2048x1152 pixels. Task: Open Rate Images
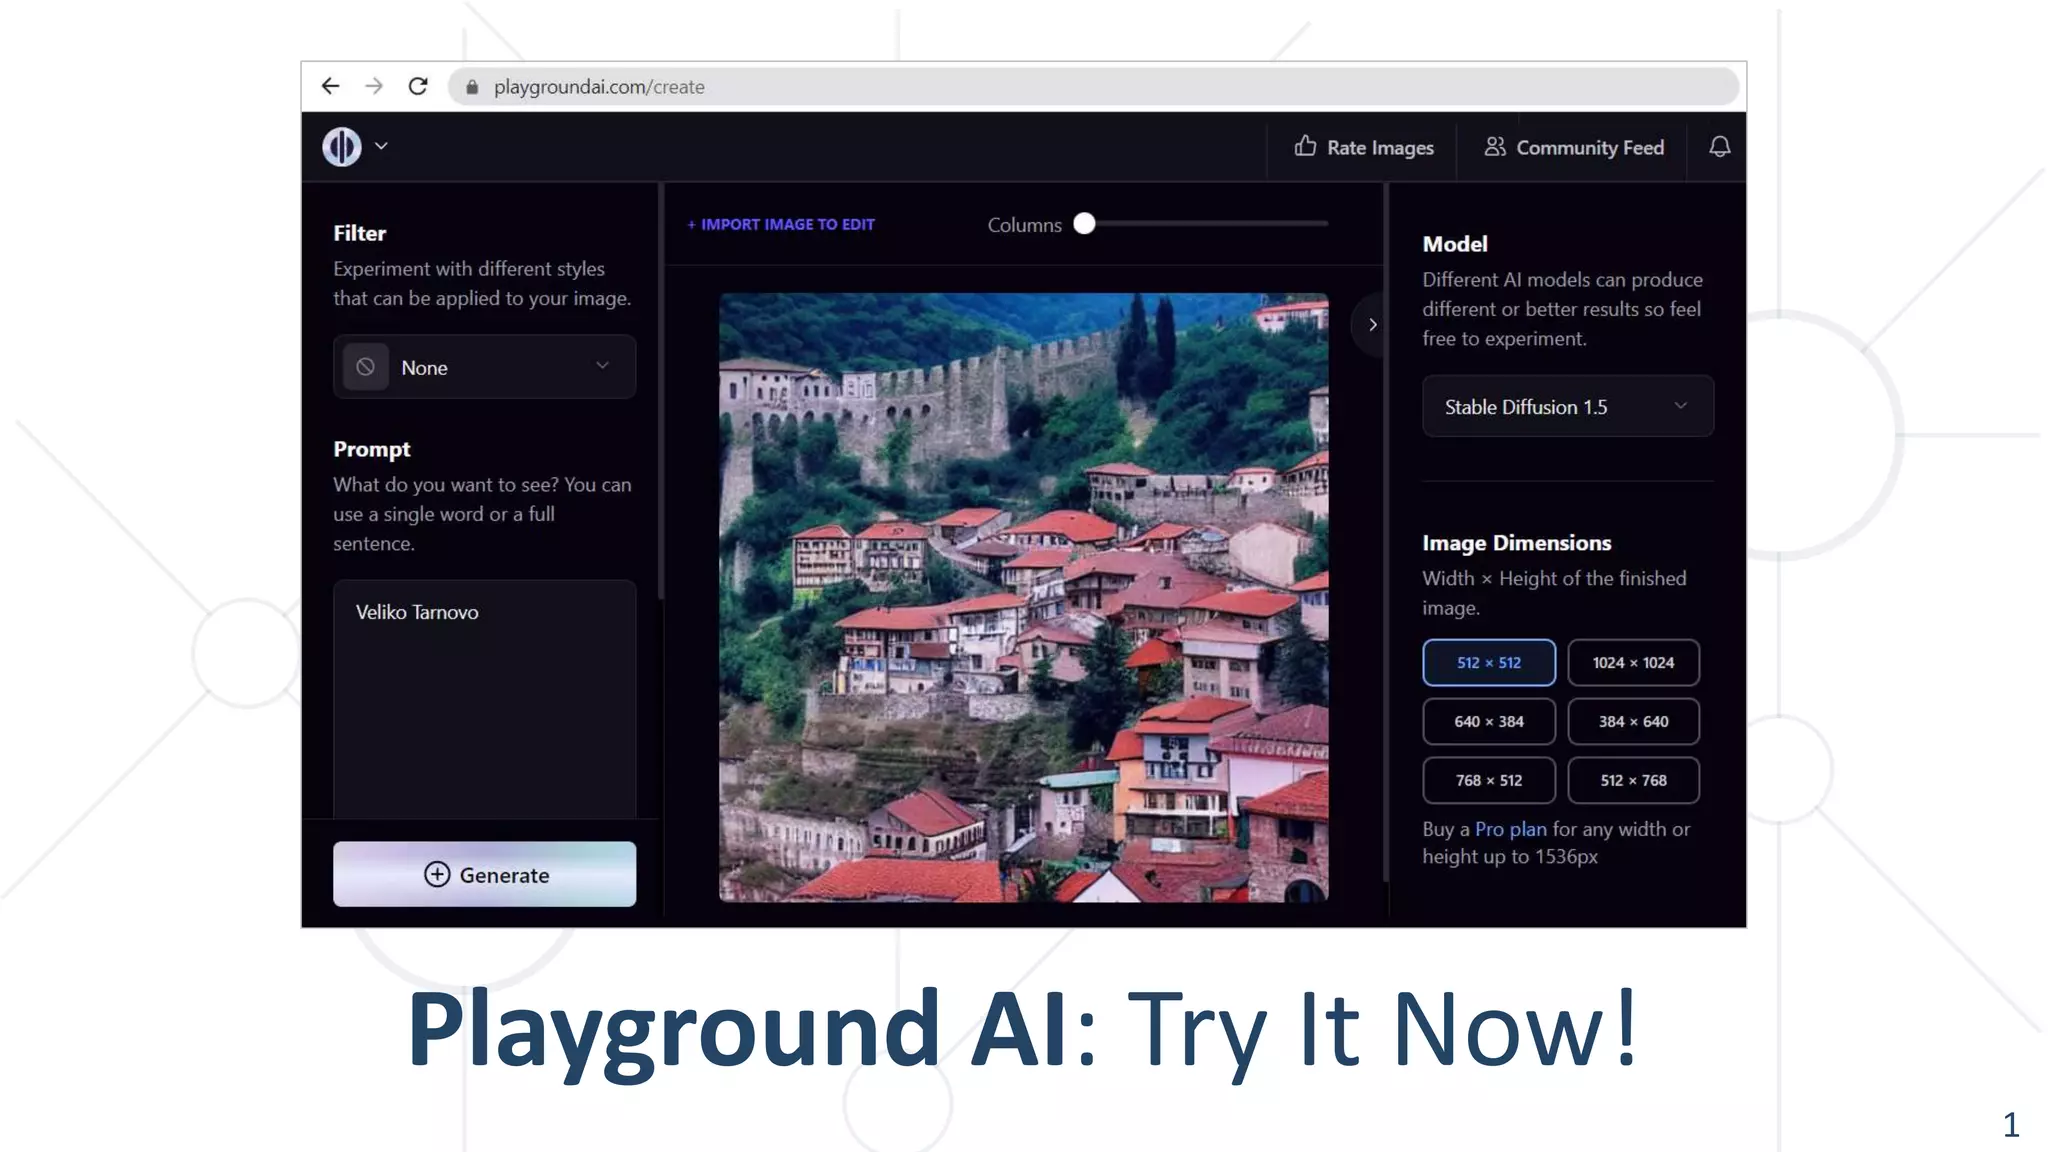point(1364,147)
